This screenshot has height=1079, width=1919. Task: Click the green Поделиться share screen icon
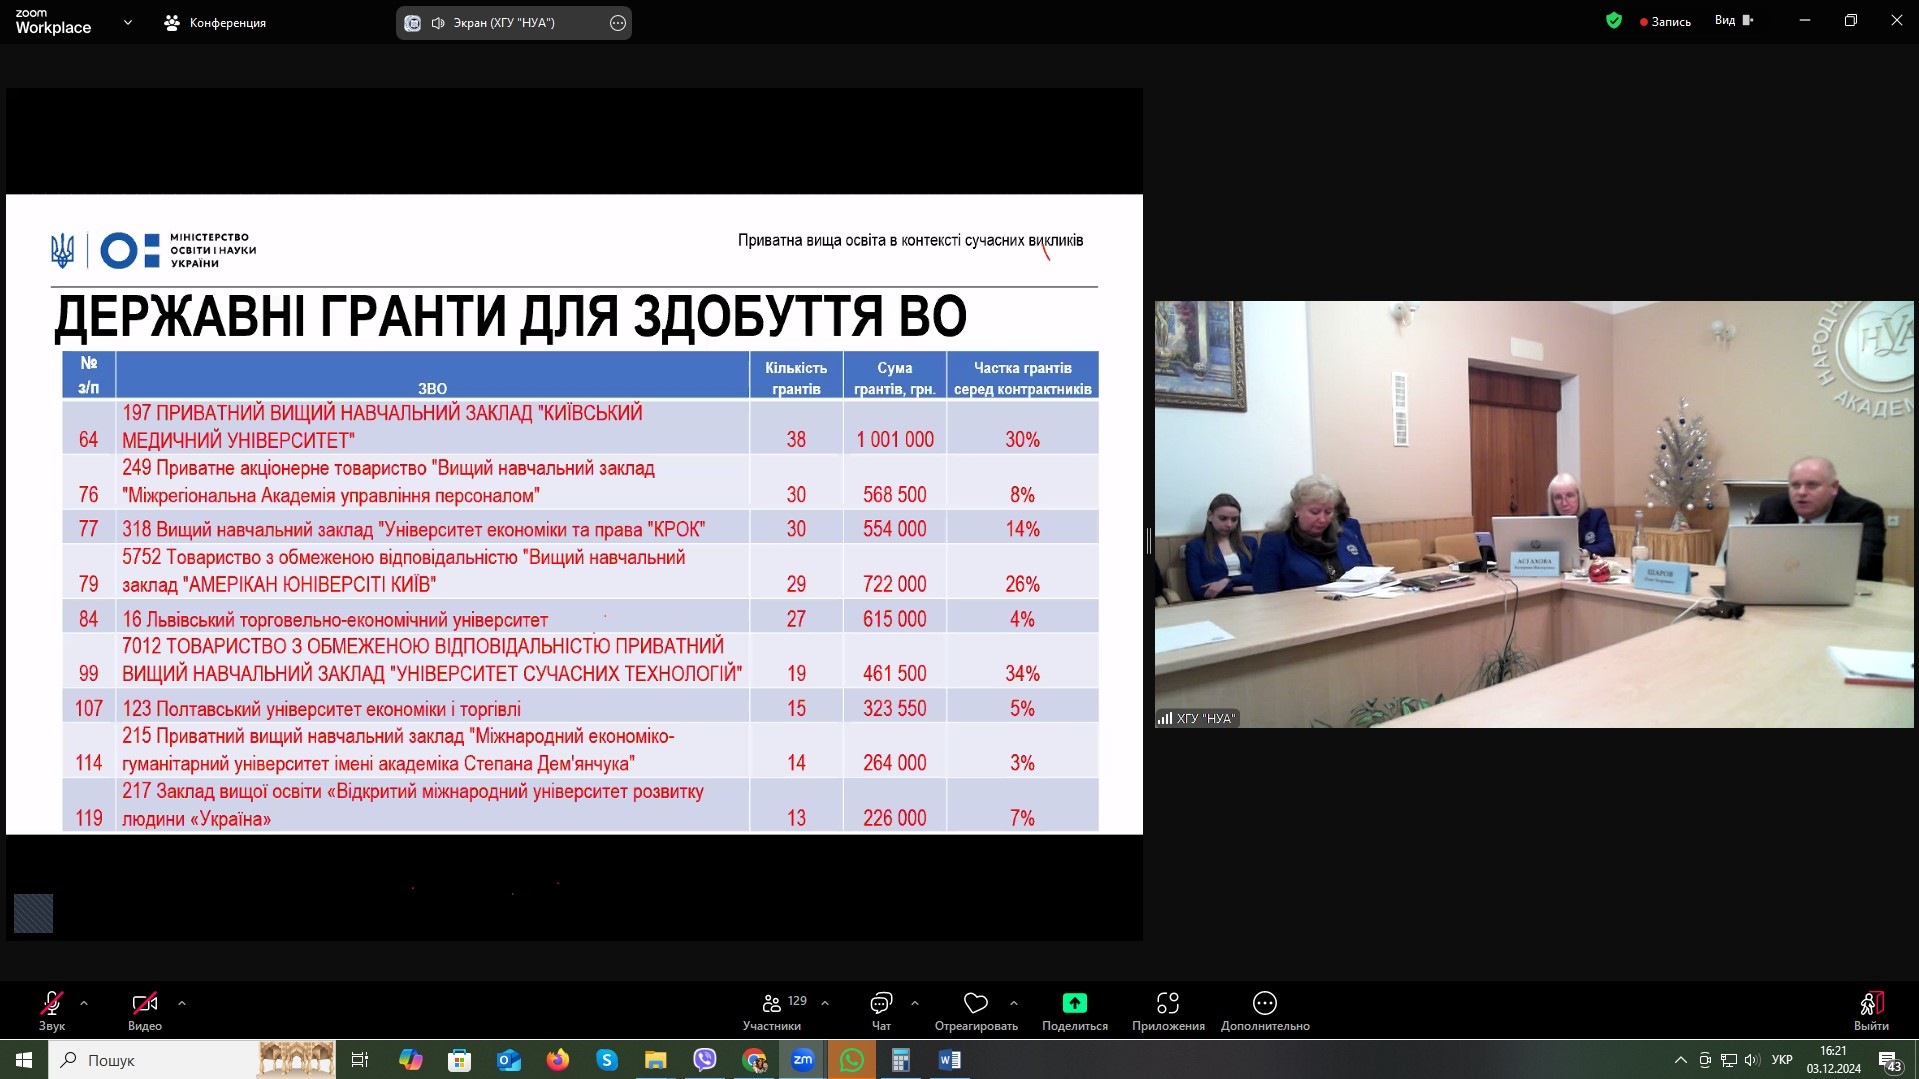[1074, 1003]
